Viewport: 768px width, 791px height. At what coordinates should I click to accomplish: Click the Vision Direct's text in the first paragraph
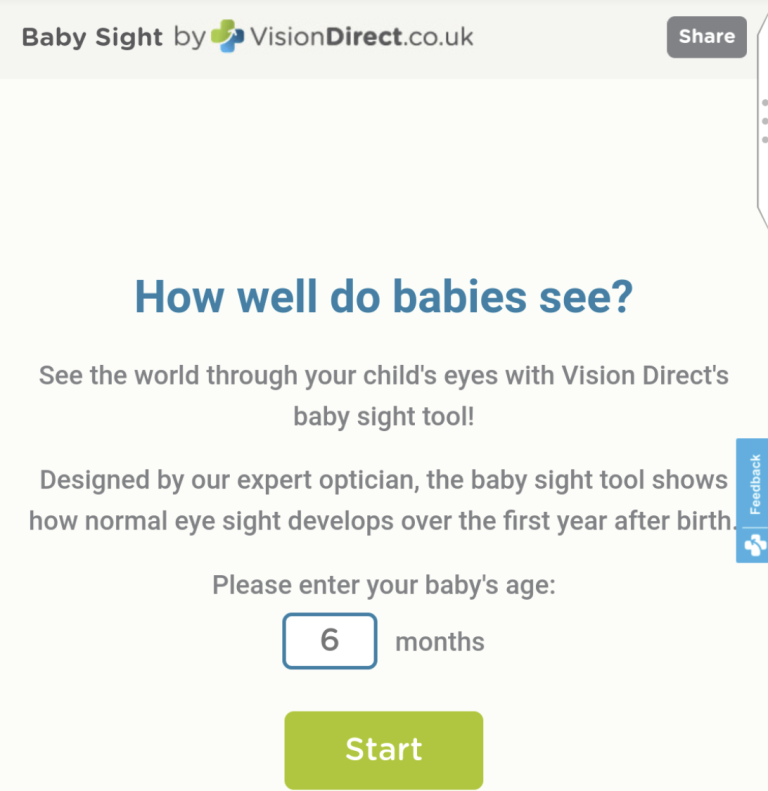pyautogui.click(x=645, y=376)
